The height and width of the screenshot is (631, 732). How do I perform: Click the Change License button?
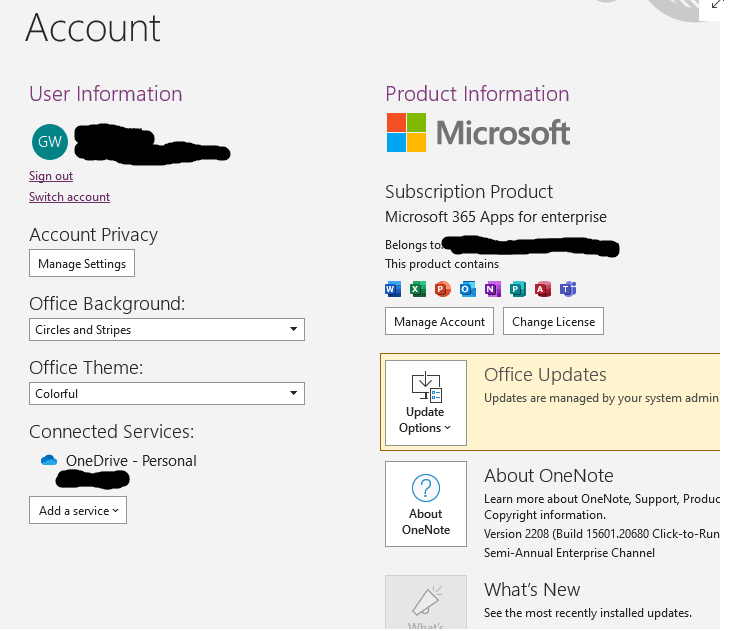coord(553,321)
